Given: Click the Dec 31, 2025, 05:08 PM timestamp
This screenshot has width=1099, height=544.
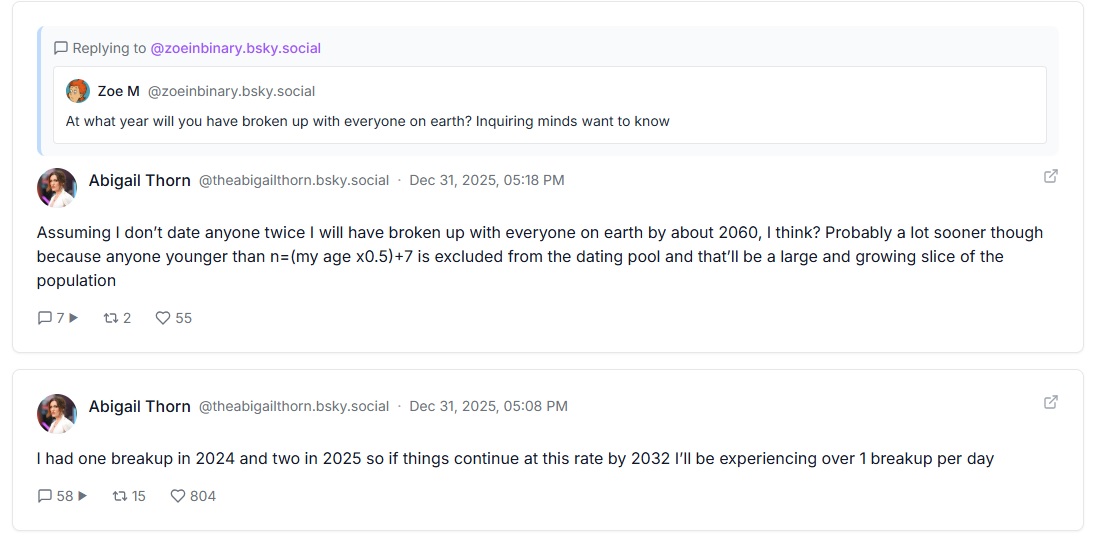Looking at the screenshot, I should [x=488, y=406].
